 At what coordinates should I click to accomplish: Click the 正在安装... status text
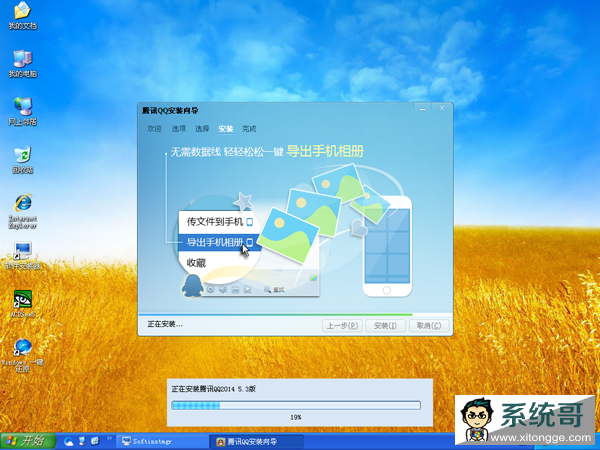pos(165,324)
